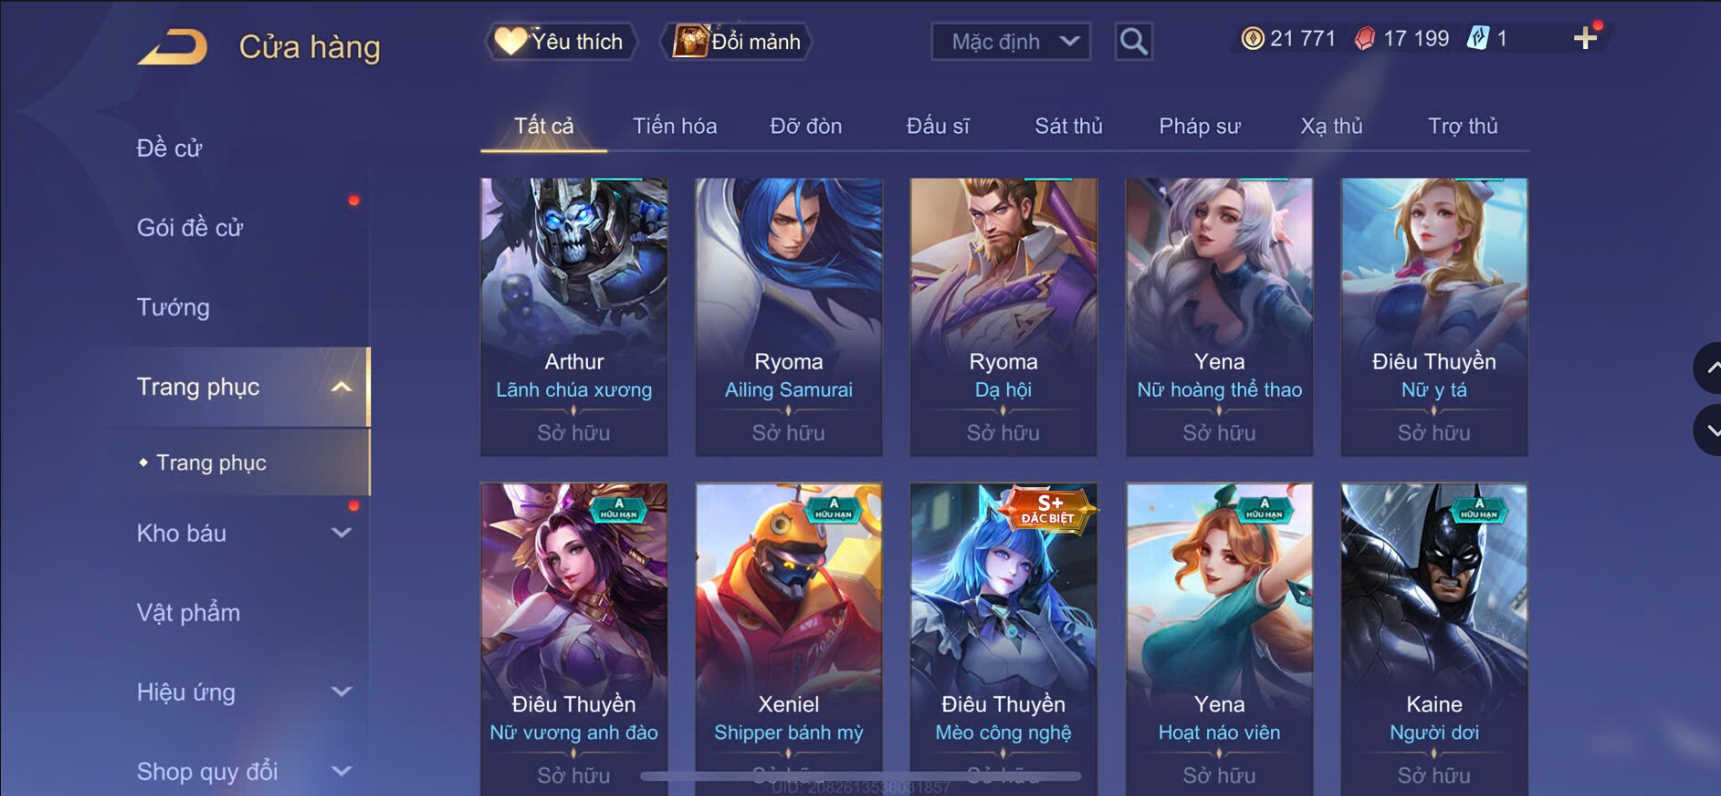
Task: Switch to the Sát thủ tab
Action: pos(1068,126)
